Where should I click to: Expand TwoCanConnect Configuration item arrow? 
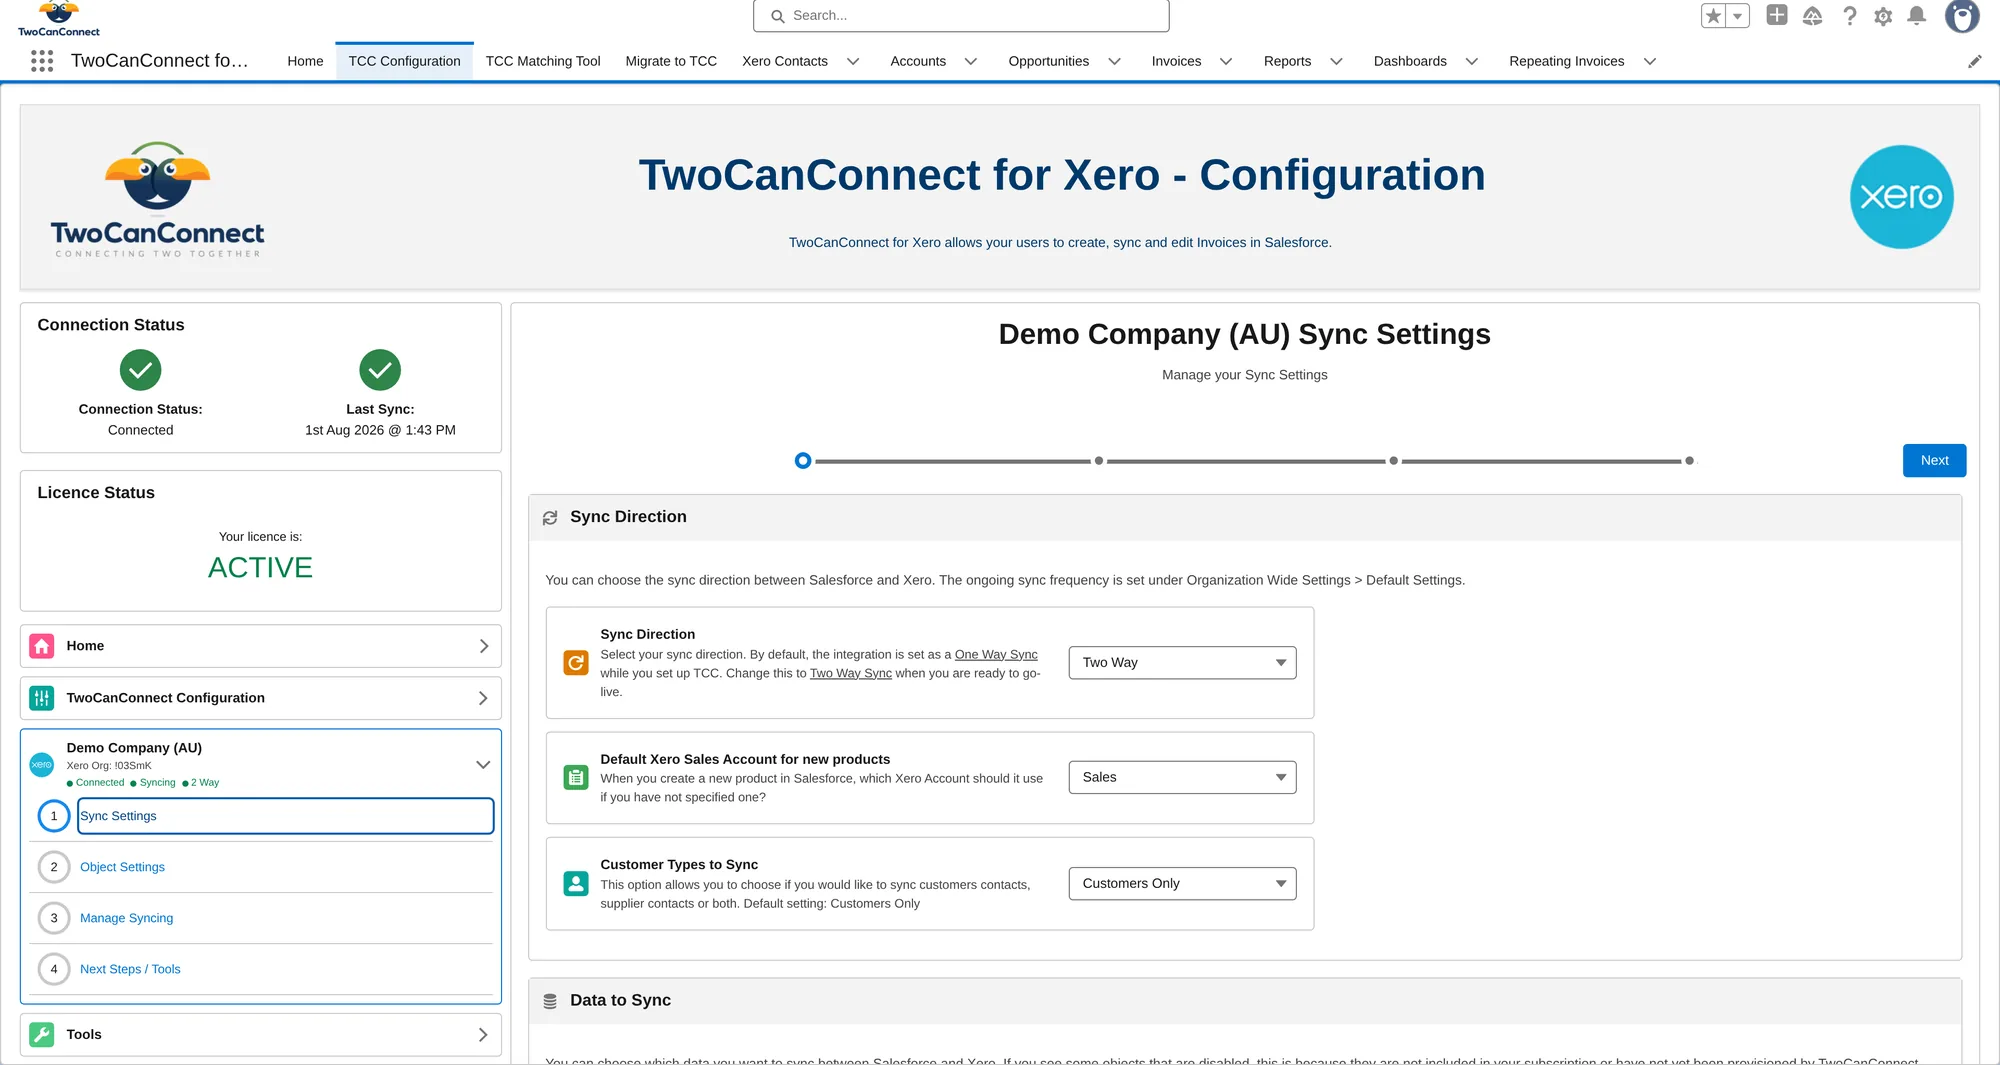[483, 698]
